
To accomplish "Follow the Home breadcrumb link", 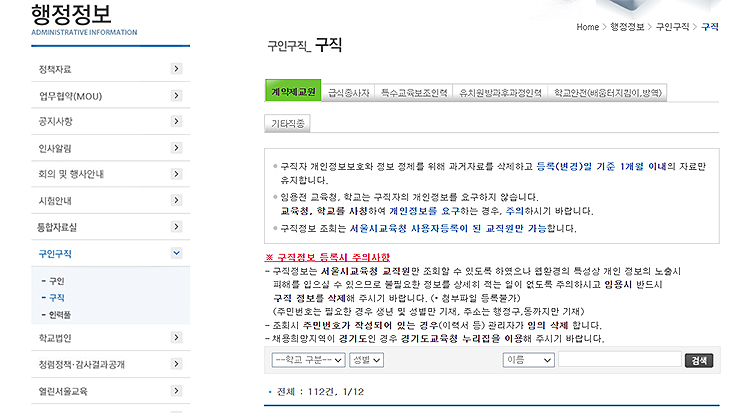I will coord(587,27).
